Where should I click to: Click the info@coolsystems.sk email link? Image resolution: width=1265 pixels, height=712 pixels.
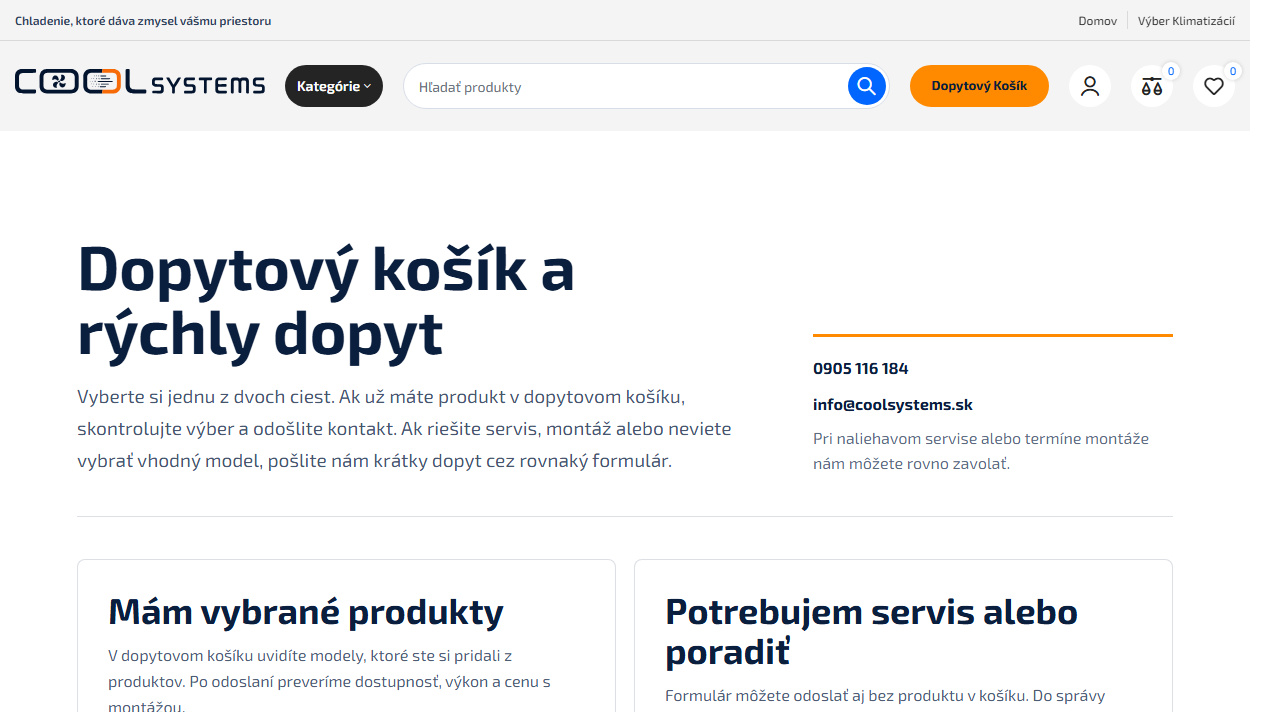893,405
